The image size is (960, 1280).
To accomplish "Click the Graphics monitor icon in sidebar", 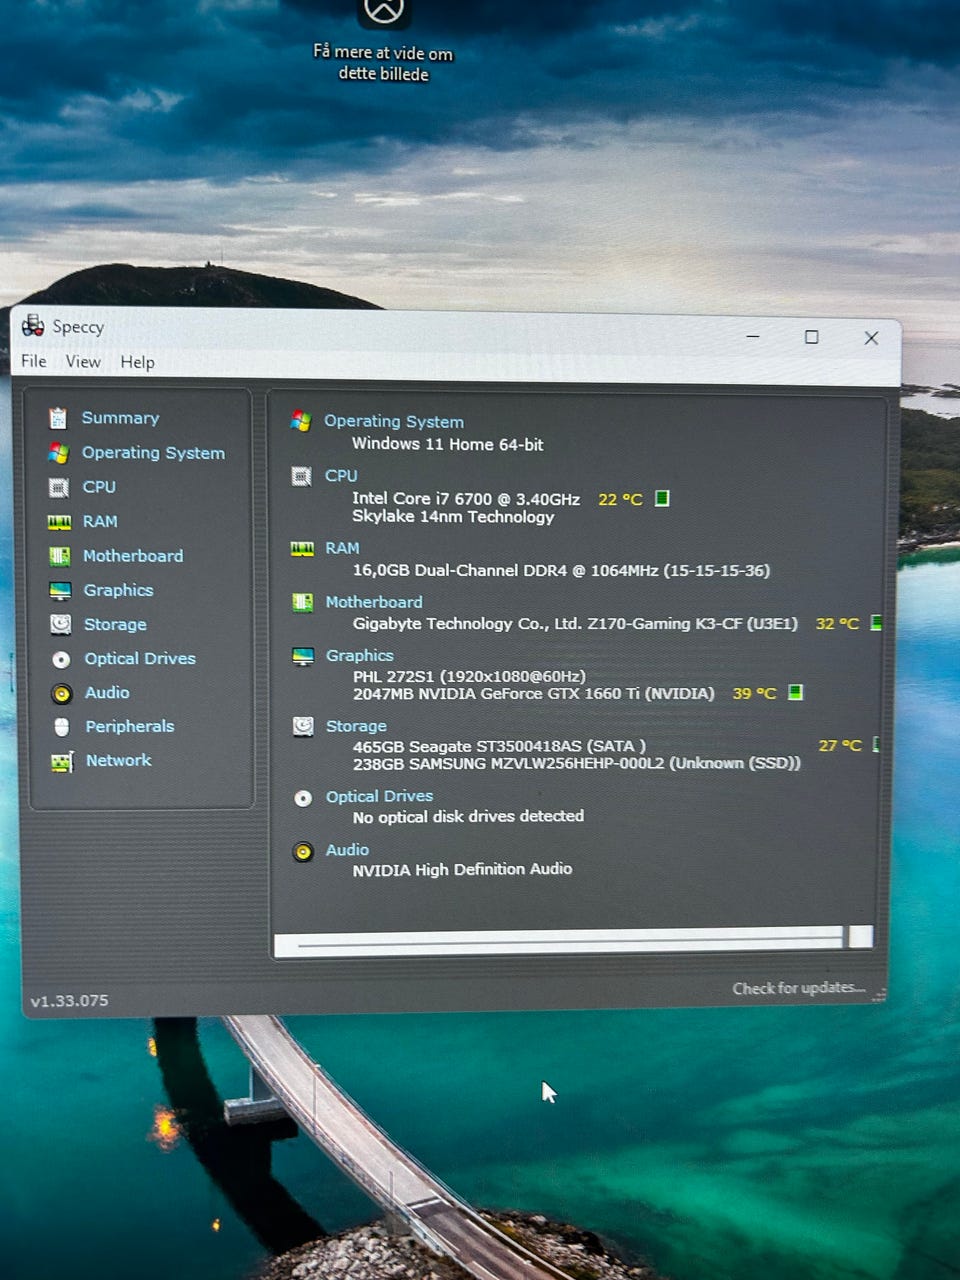I will coord(60,590).
